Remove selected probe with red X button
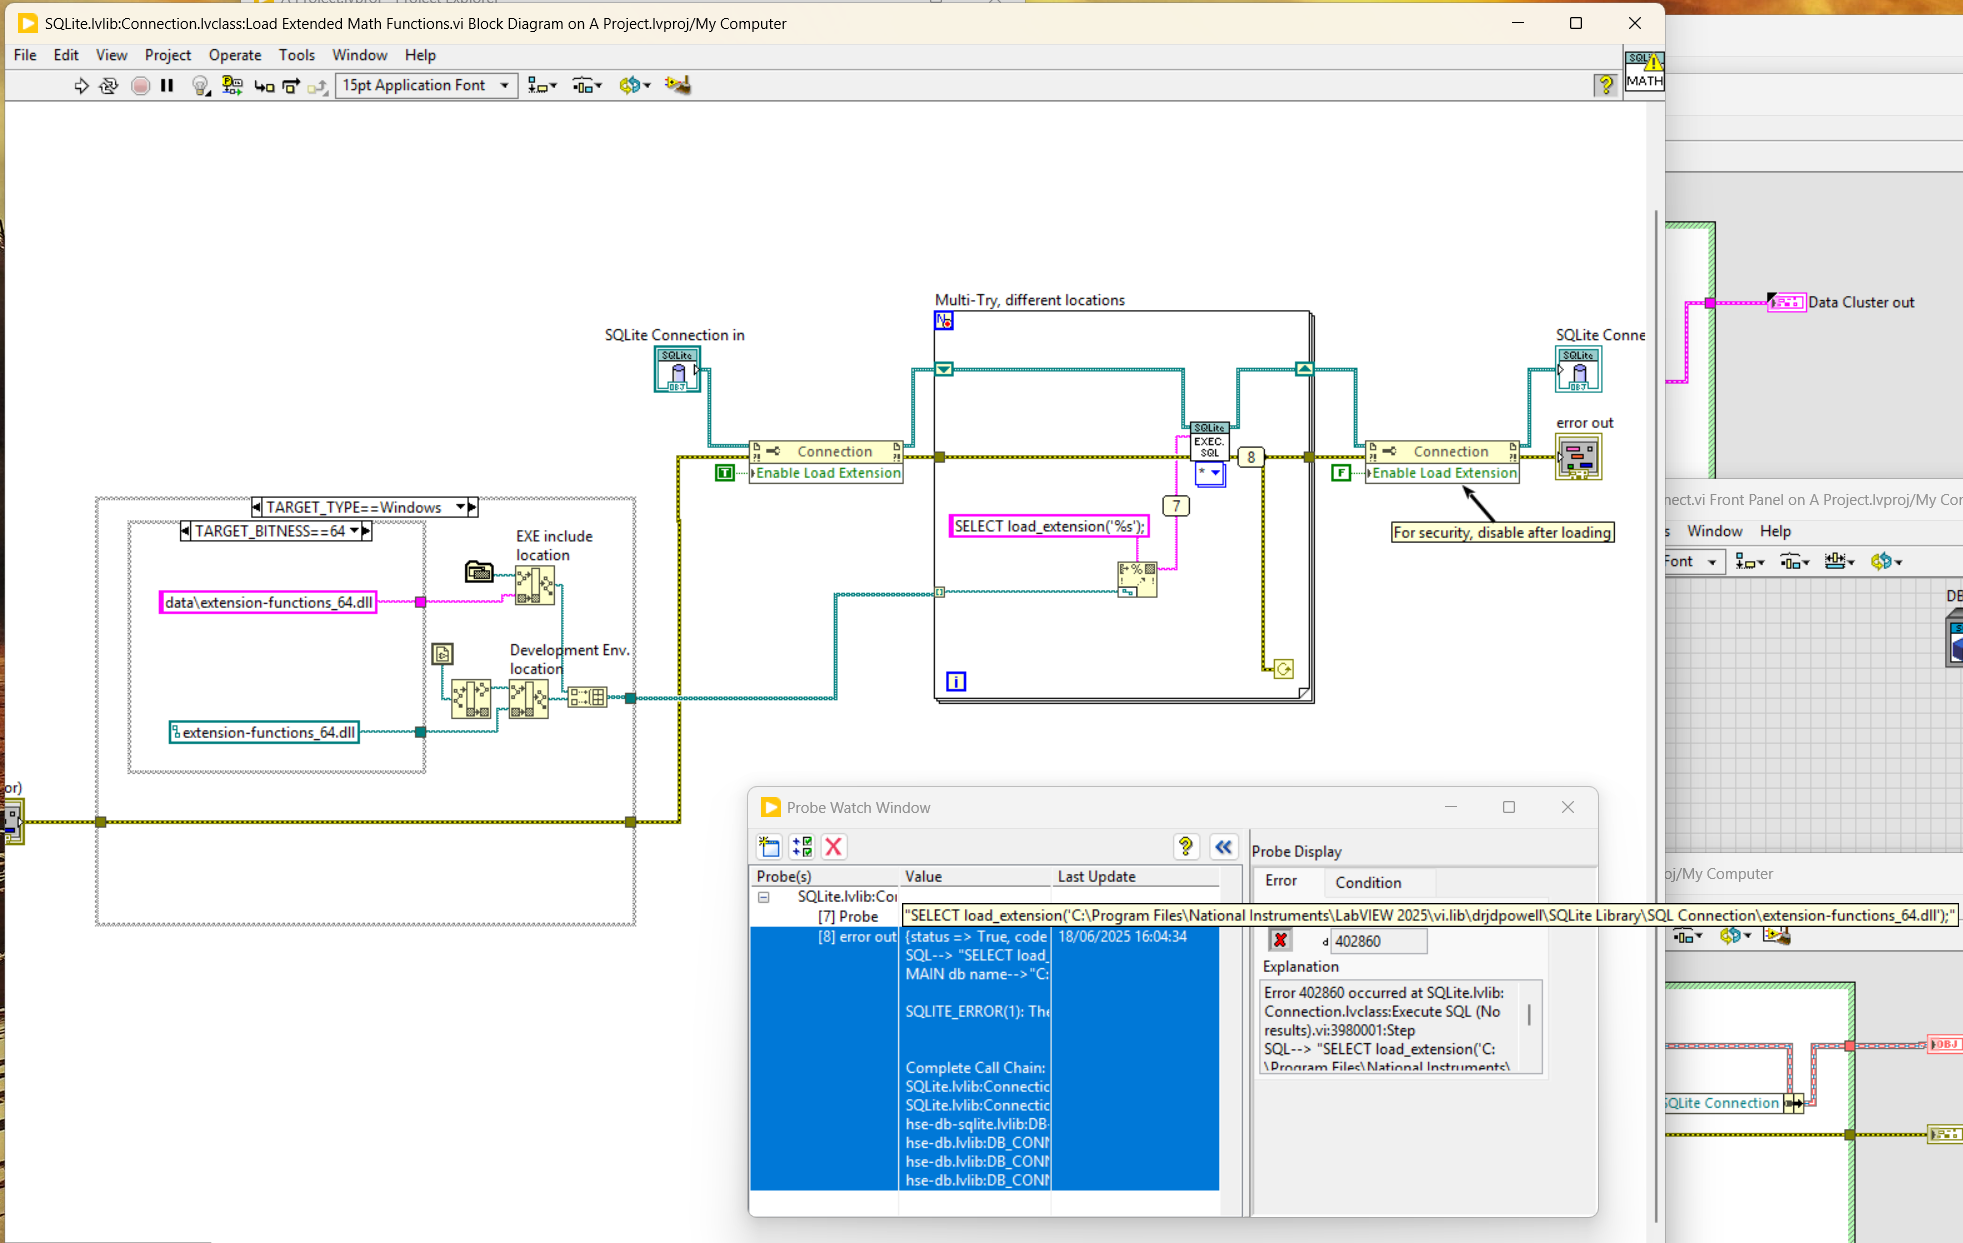Screen dimensions: 1963x1243 point(834,847)
